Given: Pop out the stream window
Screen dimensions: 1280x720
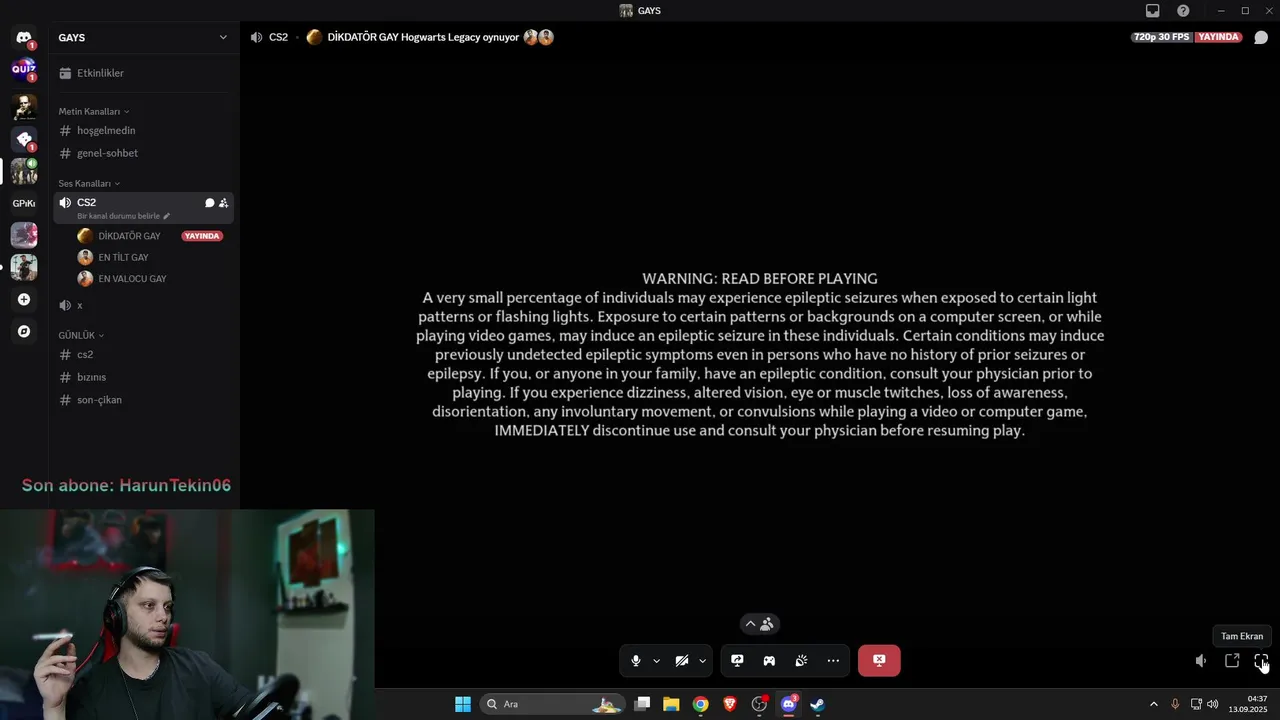Looking at the screenshot, I should (1232, 661).
